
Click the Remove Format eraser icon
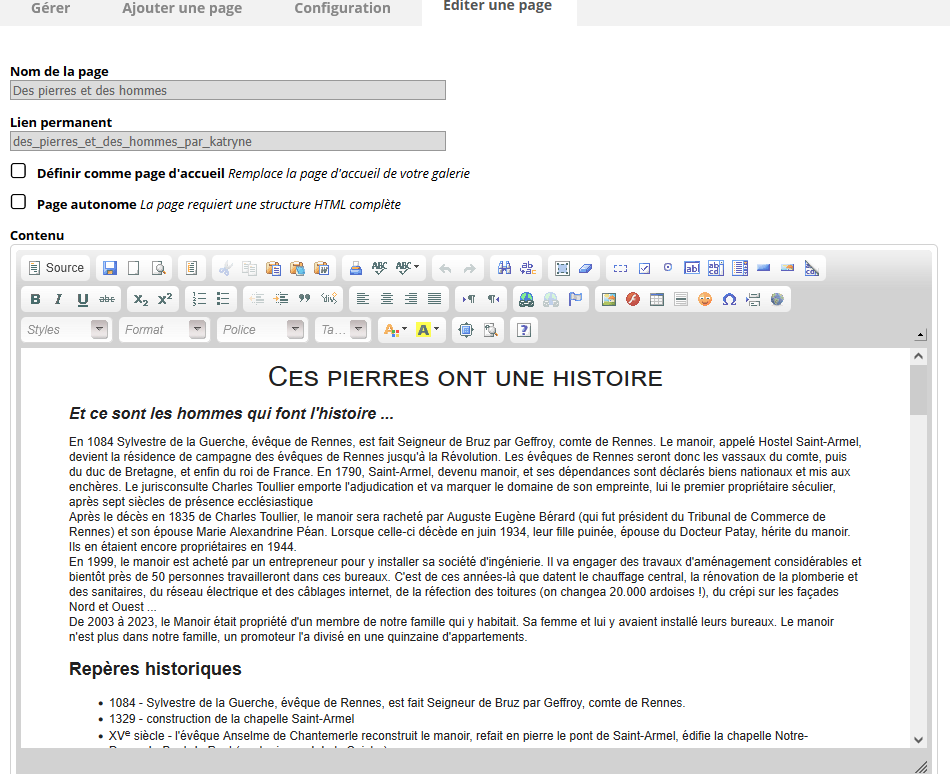click(x=586, y=268)
